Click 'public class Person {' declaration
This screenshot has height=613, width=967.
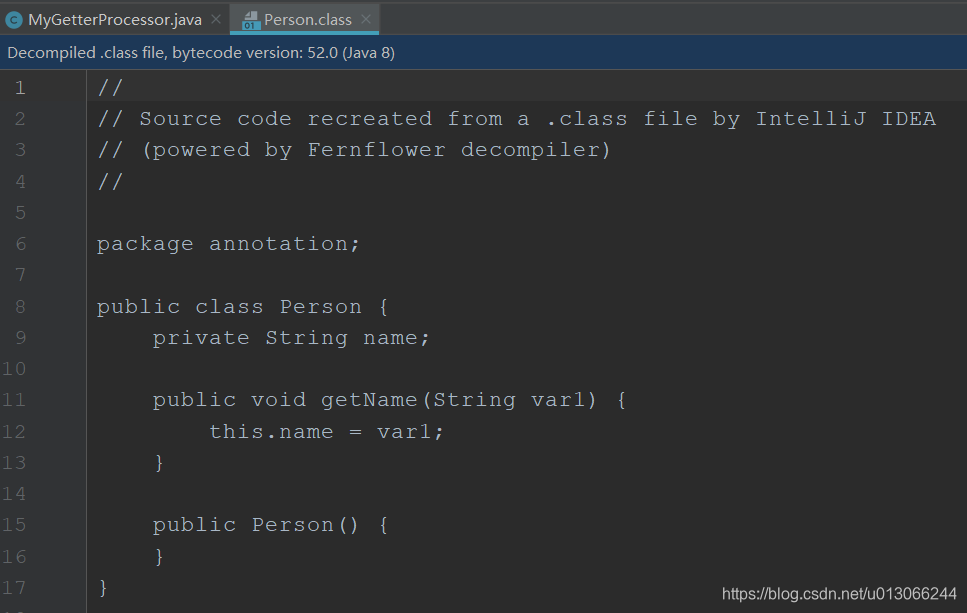[242, 307]
